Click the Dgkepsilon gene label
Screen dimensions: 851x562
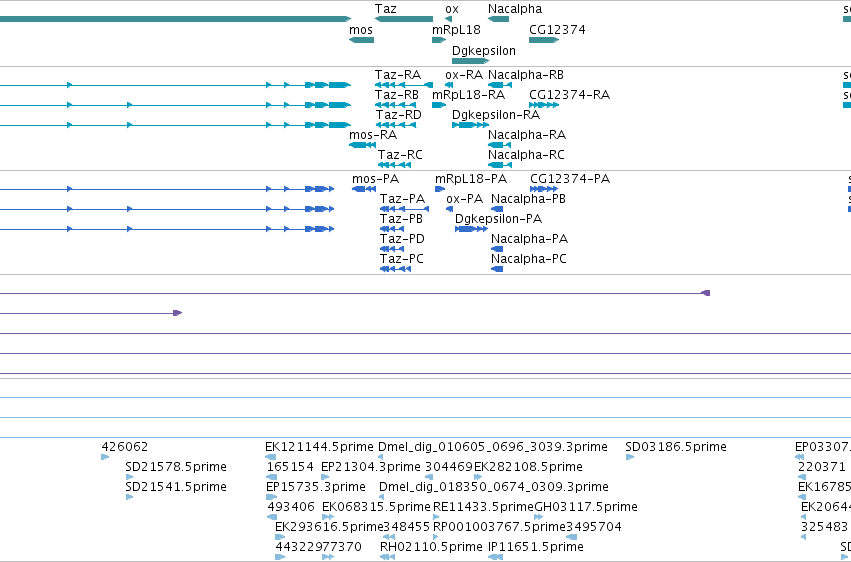click(x=484, y=50)
